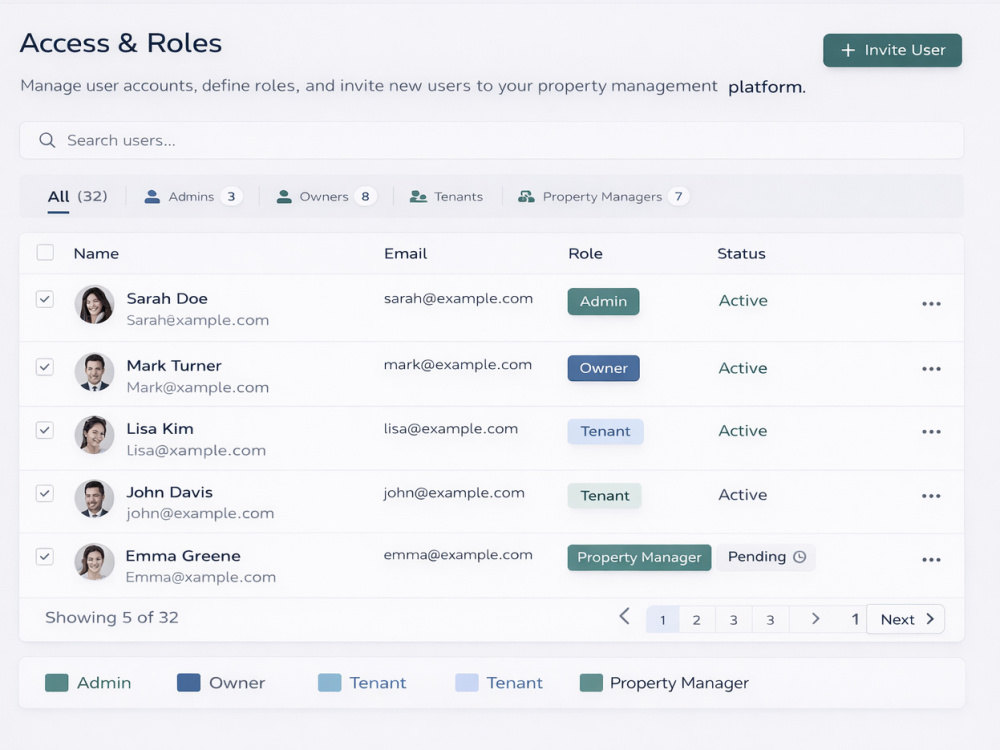Sort by the Name column header
1000x750 pixels.
96,253
